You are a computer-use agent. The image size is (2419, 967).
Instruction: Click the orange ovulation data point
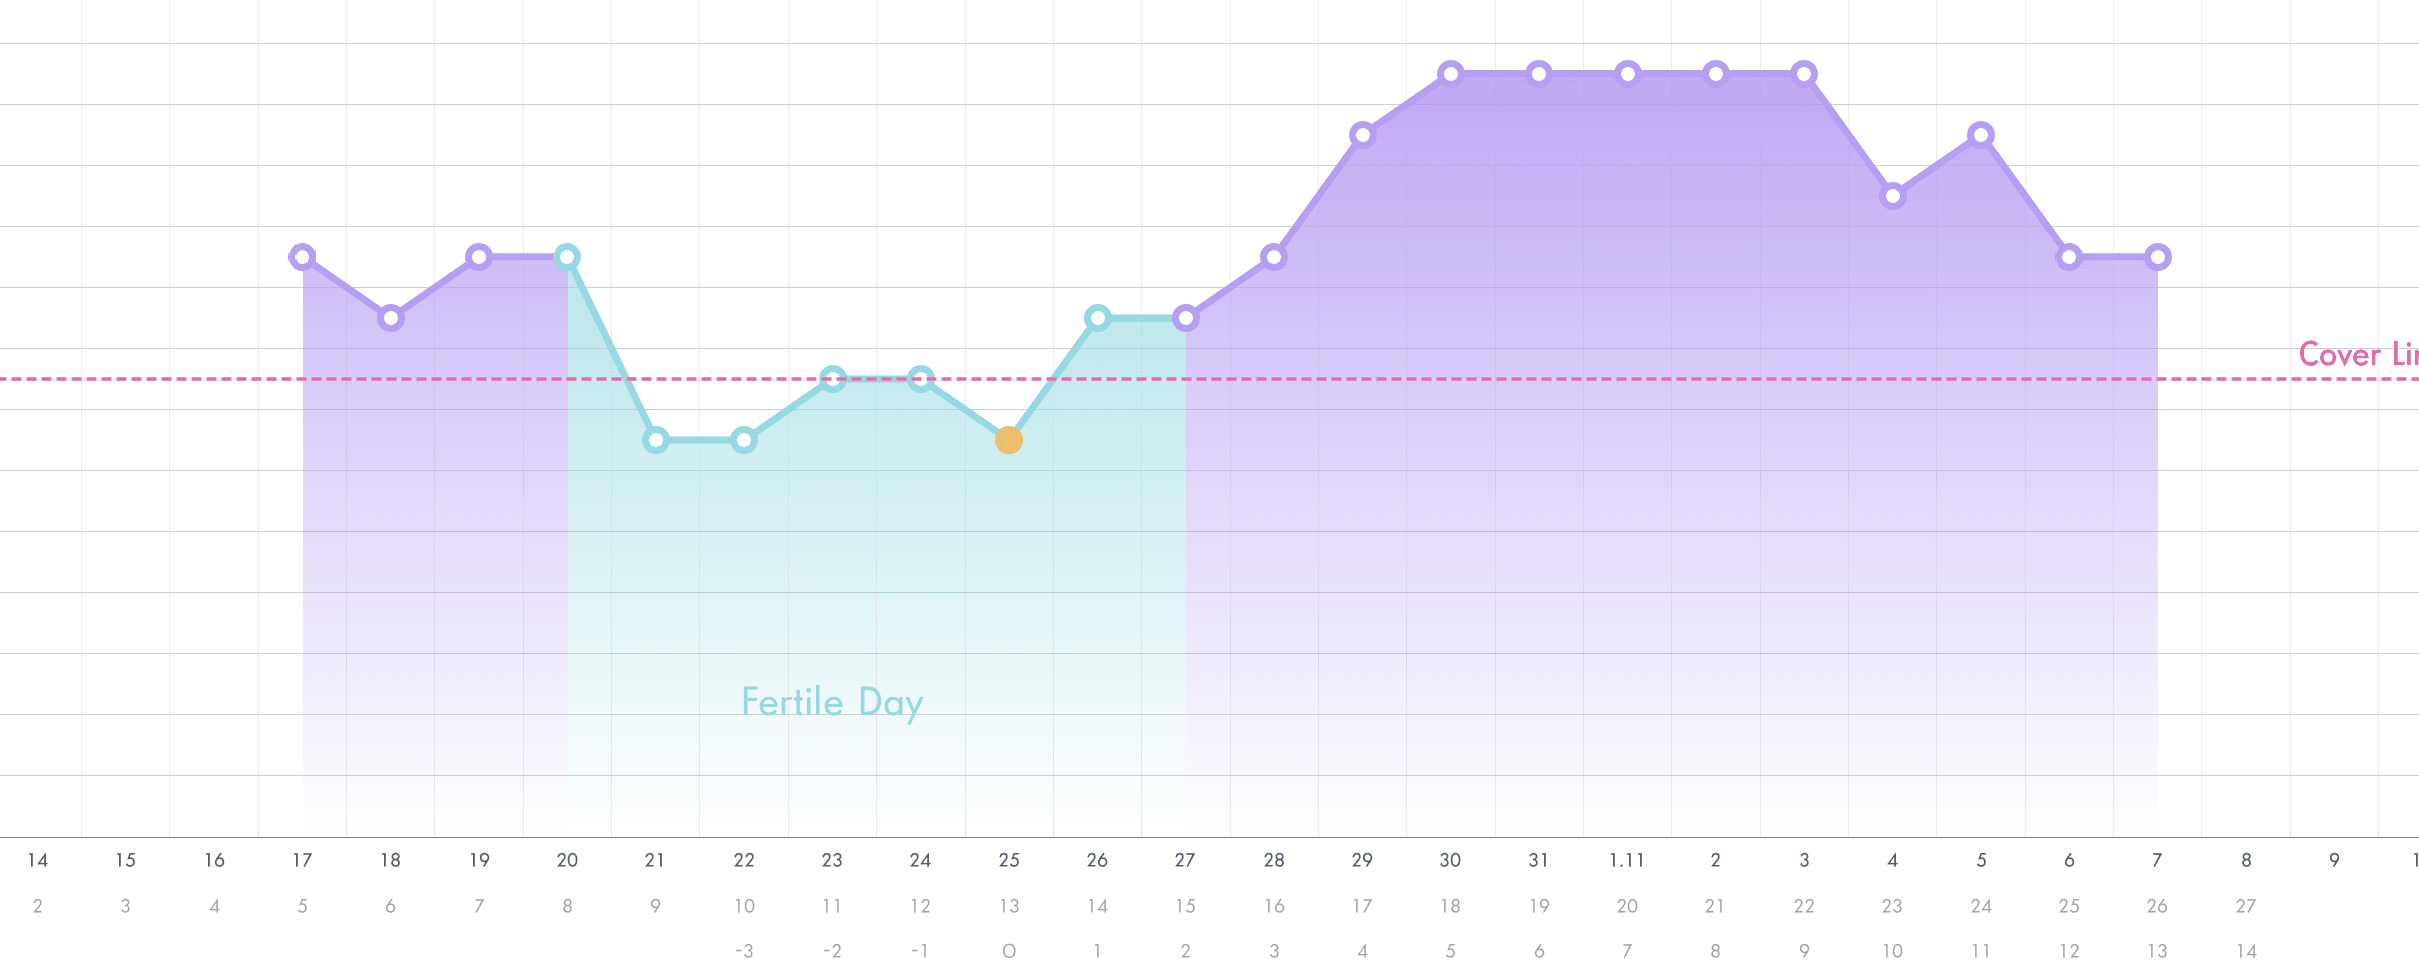click(1008, 440)
